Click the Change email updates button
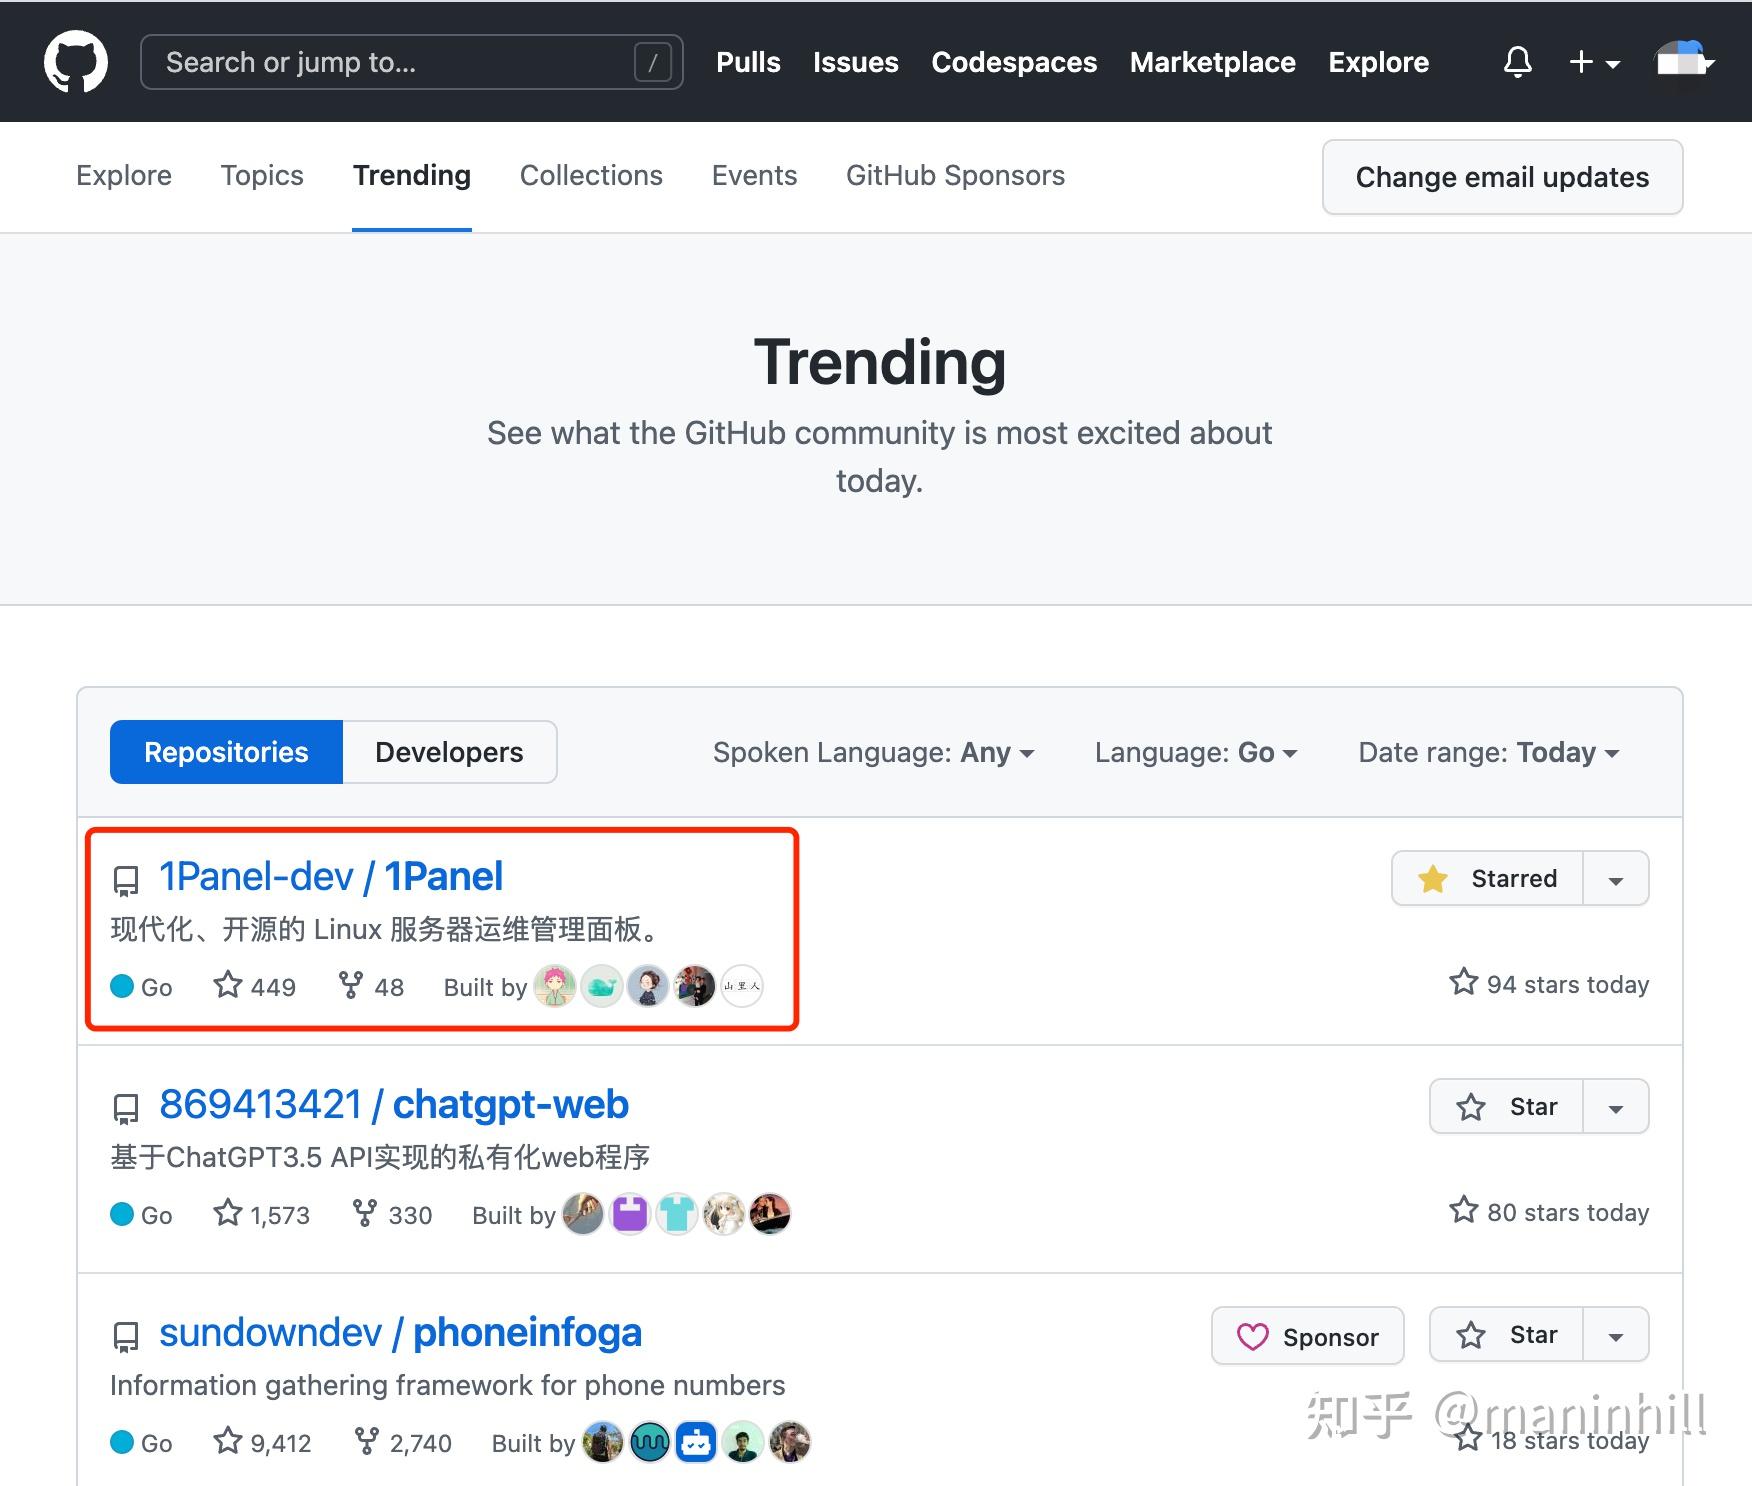The height and width of the screenshot is (1486, 1752). (x=1502, y=177)
